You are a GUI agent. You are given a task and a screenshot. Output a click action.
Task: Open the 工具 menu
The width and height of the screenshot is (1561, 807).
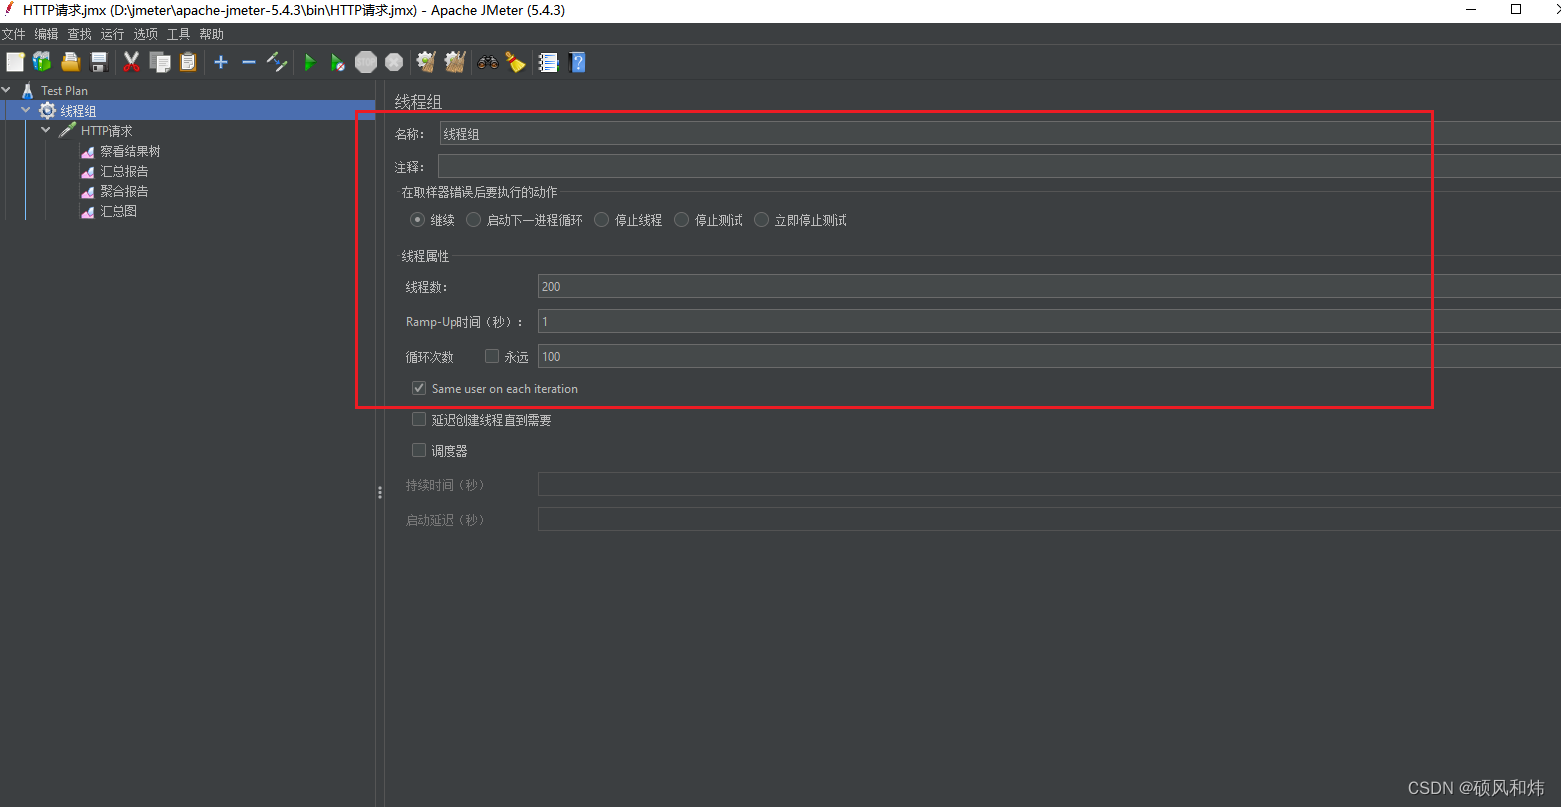(x=179, y=34)
